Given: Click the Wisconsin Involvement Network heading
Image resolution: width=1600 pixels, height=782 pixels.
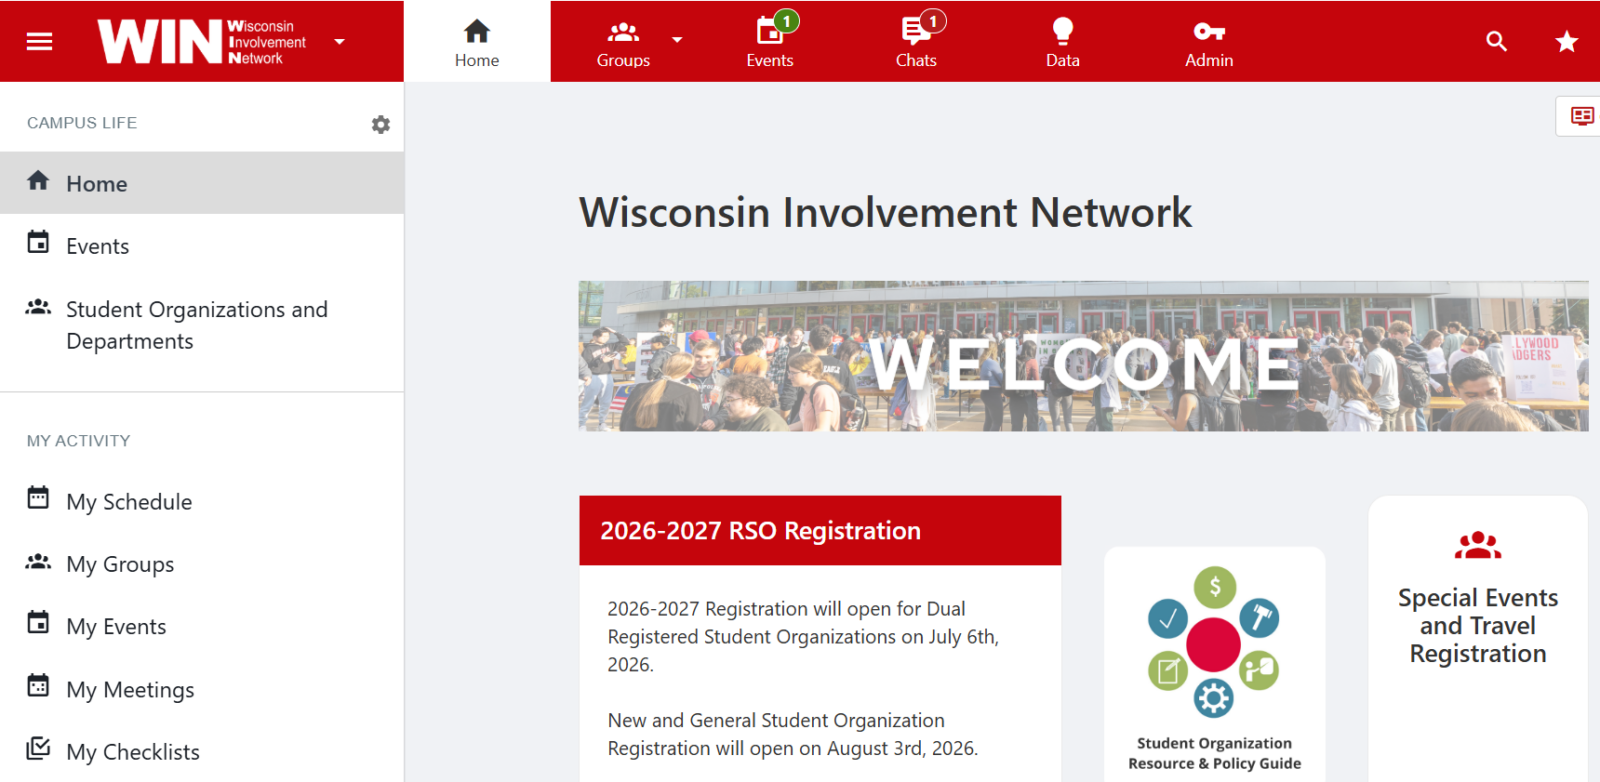Looking at the screenshot, I should [x=885, y=212].
